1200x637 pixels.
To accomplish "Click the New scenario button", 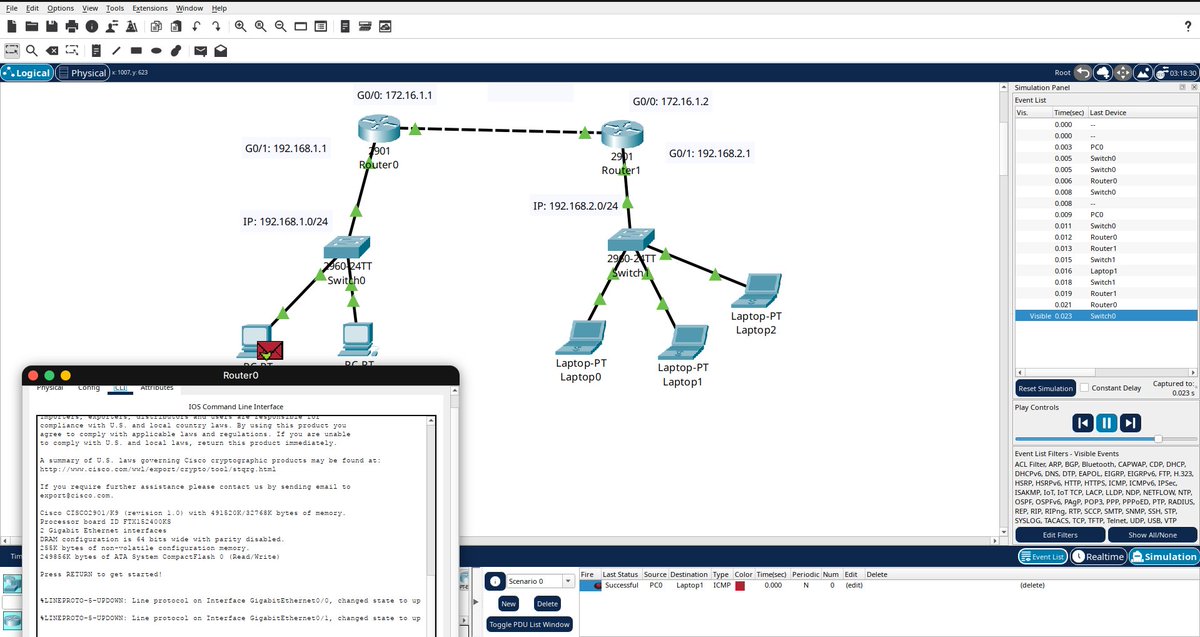I will [508, 603].
